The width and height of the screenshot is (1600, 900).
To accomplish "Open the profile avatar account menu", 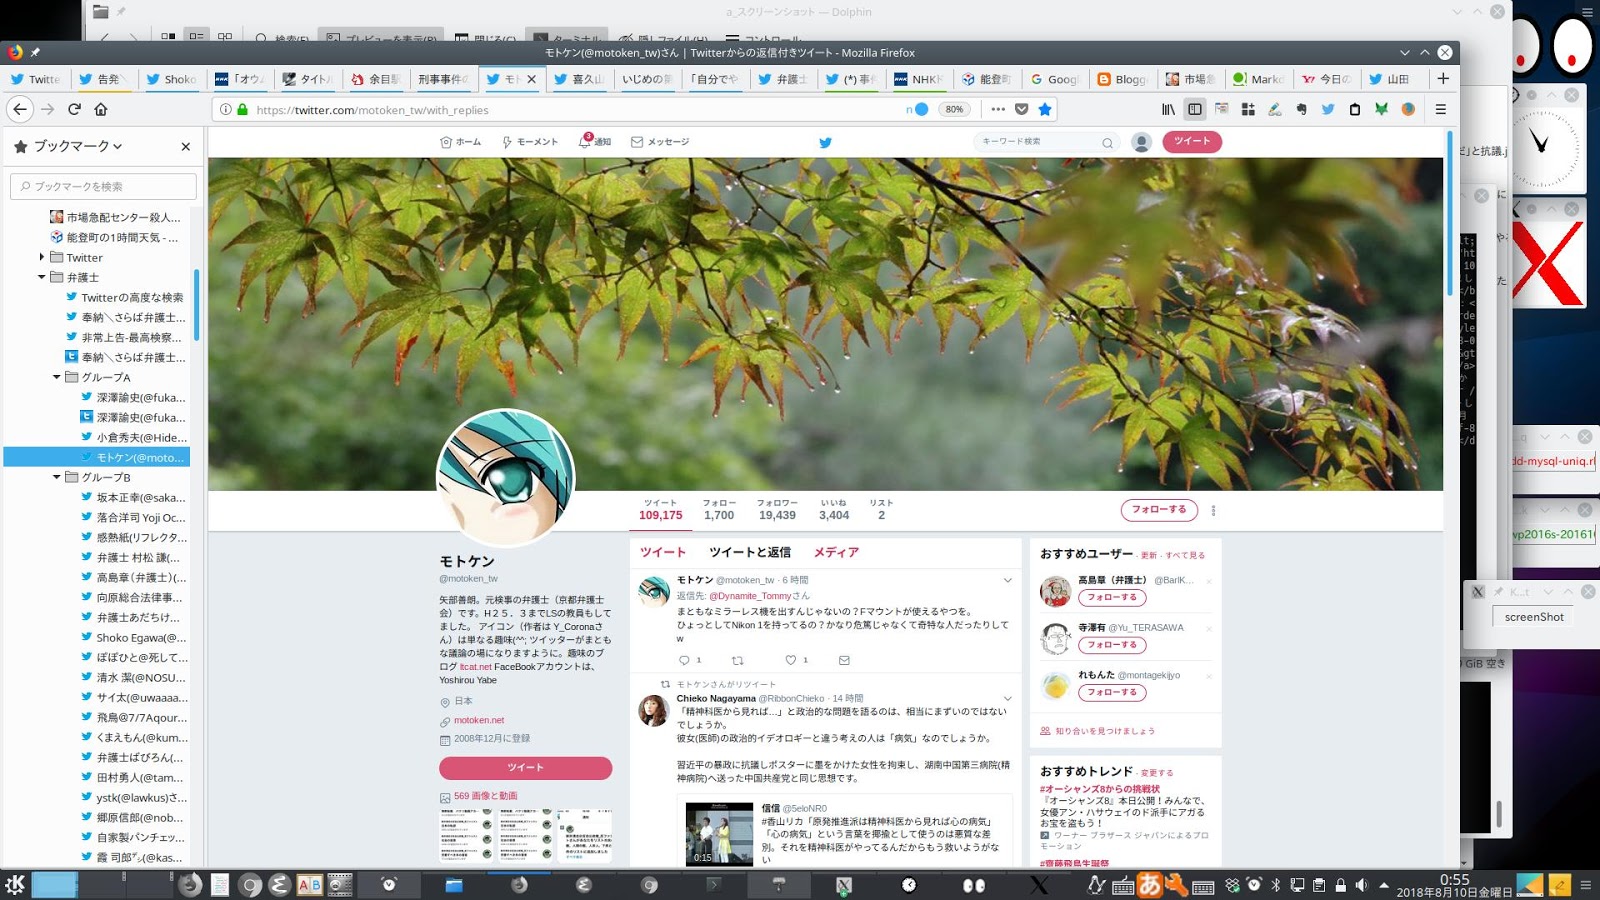I will 1141,142.
